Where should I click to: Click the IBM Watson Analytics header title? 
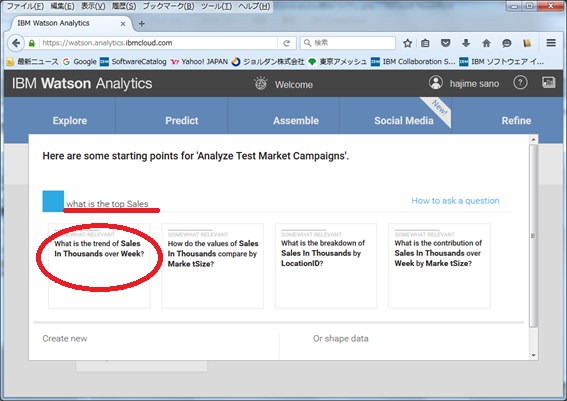[x=82, y=84]
